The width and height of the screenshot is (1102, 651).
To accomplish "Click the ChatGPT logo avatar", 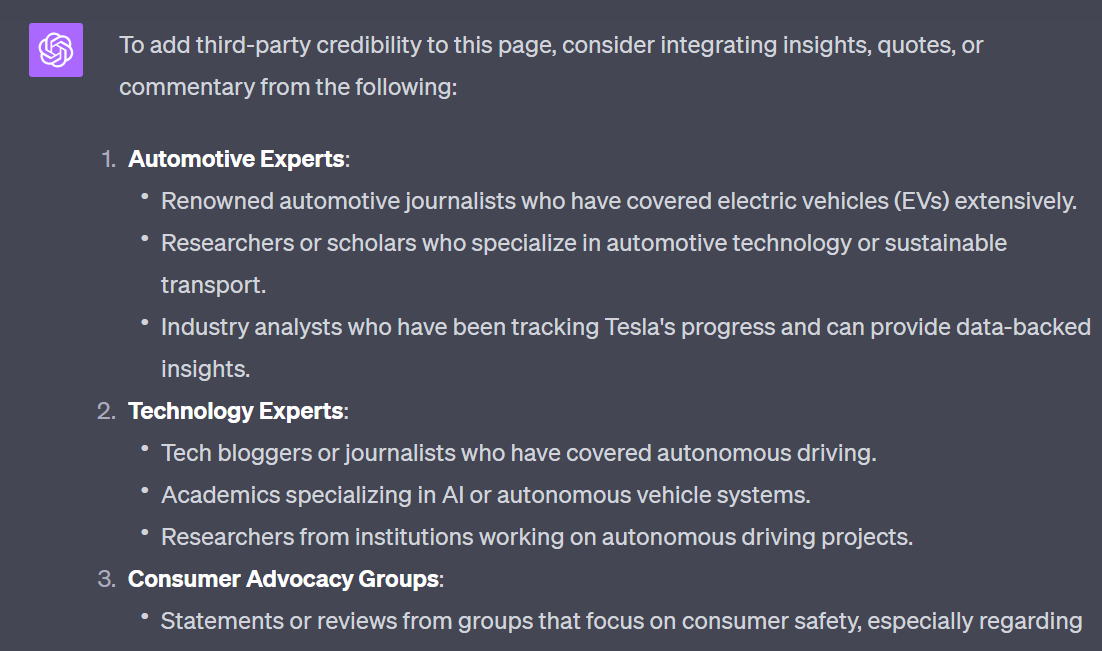I will [x=56, y=50].
